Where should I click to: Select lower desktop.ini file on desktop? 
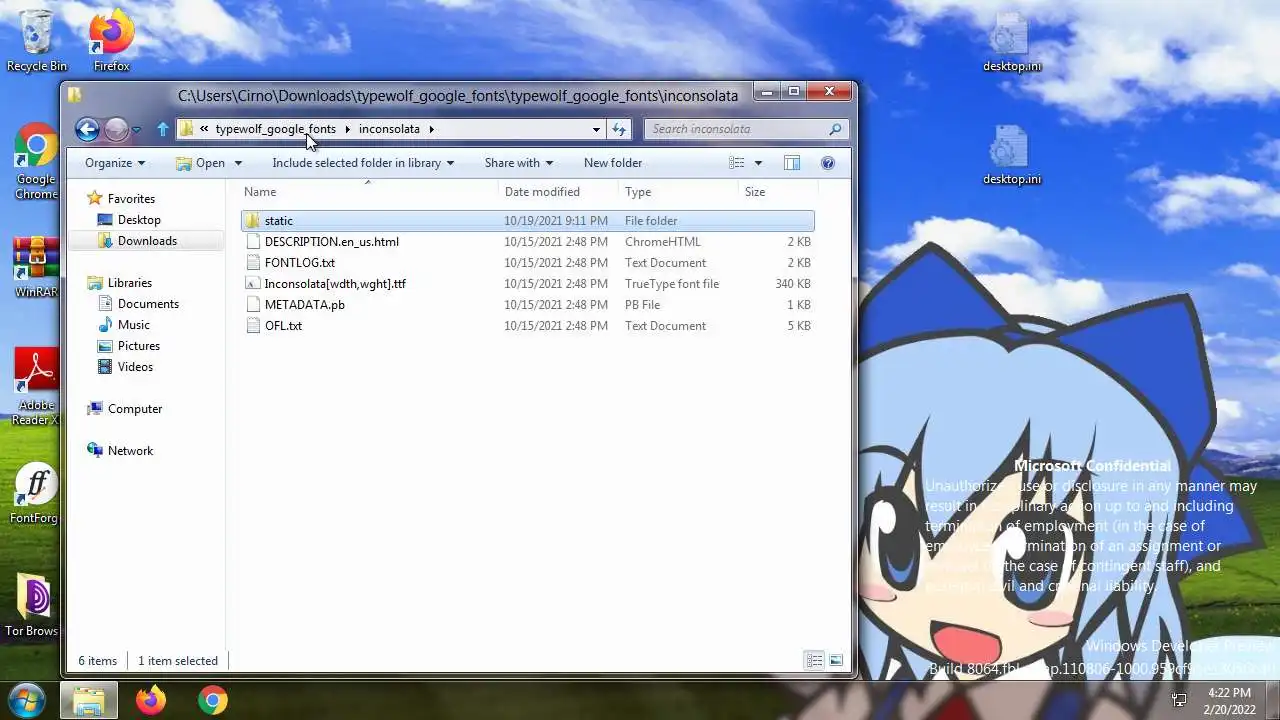point(1011,156)
